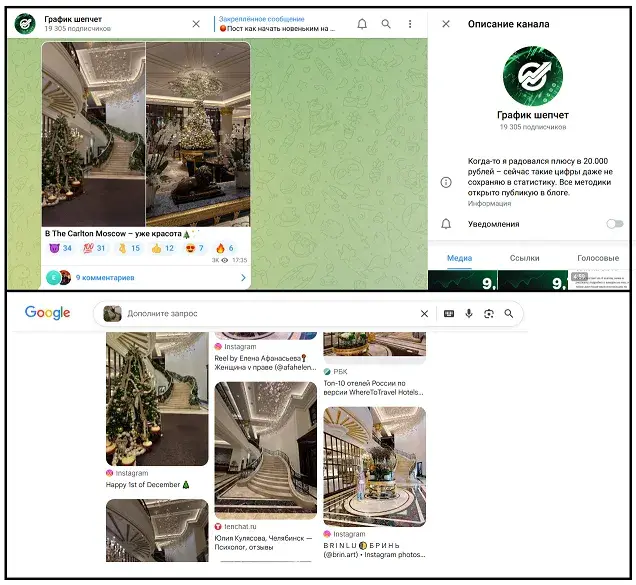Open РБК Топ-10 отелей России article
Image resolution: width=636 pixels, height=585 pixels.
(373, 388)
